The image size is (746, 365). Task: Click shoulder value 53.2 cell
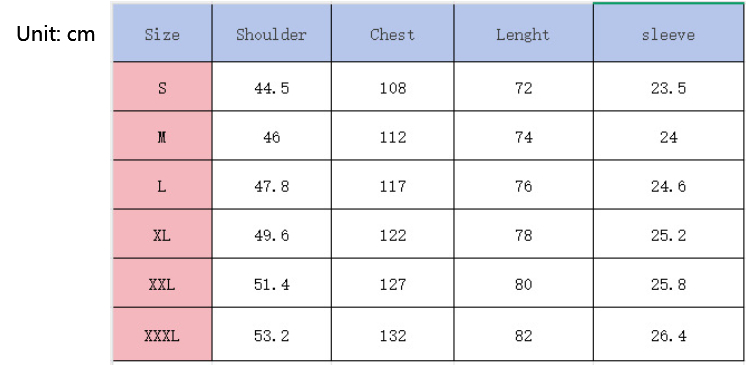(272, 334)
